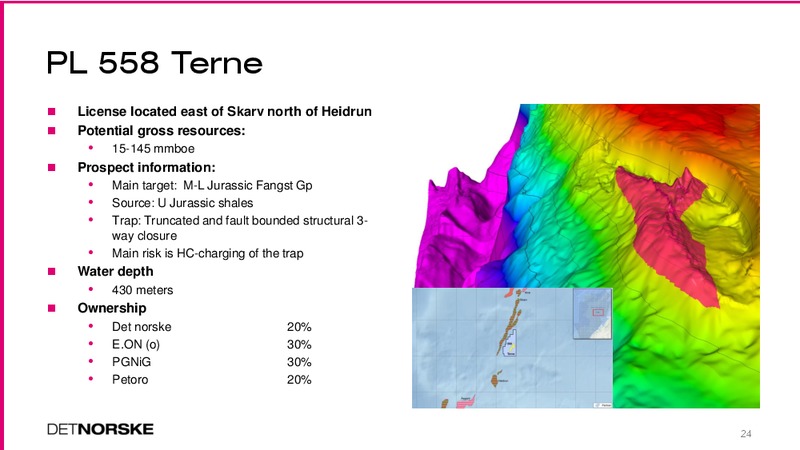Click the 30% value beside E.ON (o)
800x450 pixels.
click(299, 344)
